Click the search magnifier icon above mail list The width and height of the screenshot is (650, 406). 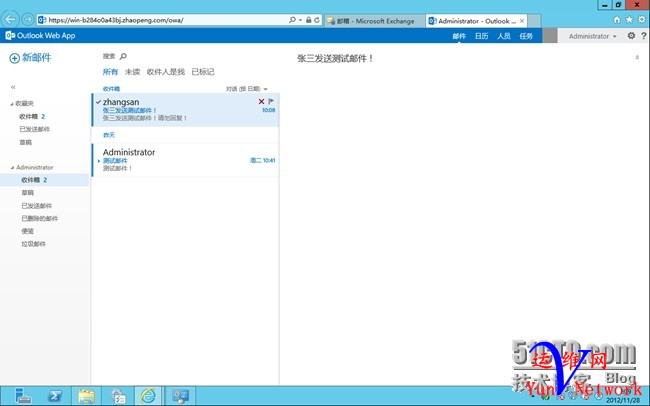123,56
